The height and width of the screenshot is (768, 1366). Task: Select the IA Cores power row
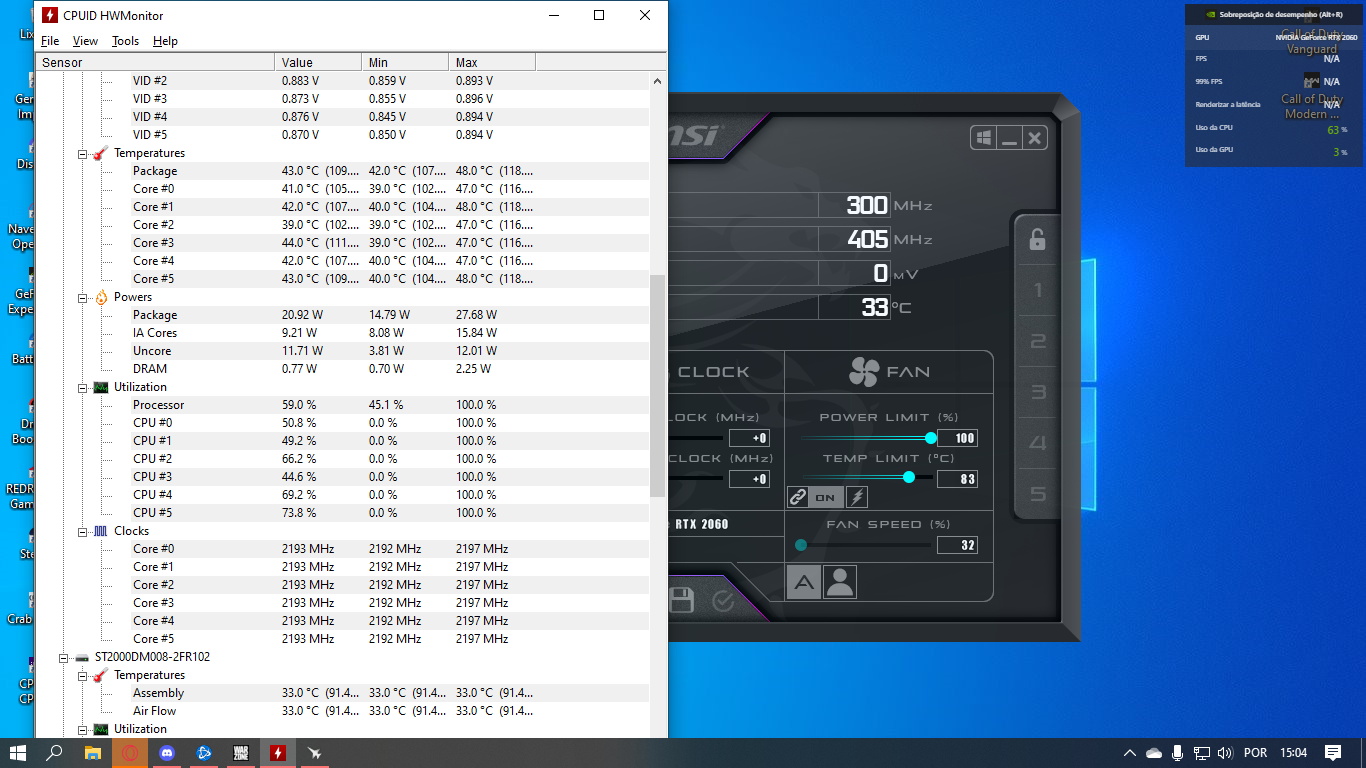point(342,333)
